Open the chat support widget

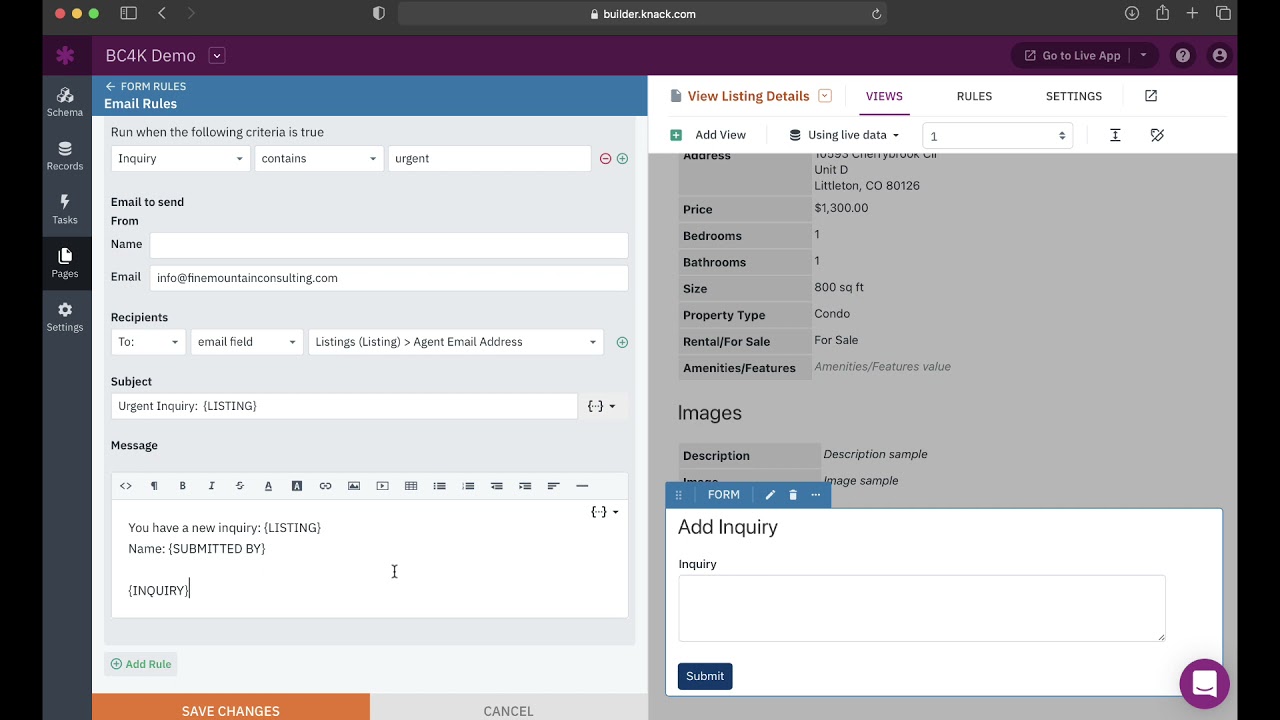tap(1204, 684)
